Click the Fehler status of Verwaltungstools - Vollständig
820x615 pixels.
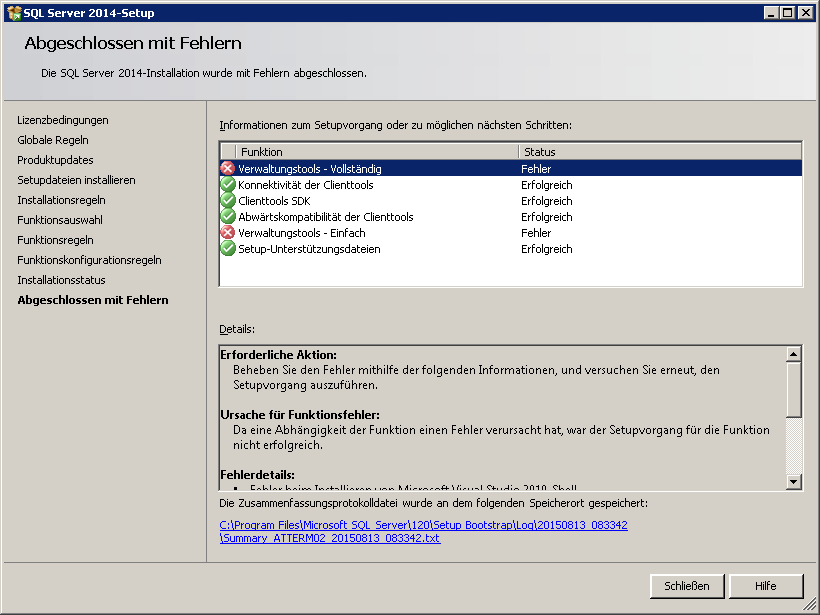(x=536, y=169)
